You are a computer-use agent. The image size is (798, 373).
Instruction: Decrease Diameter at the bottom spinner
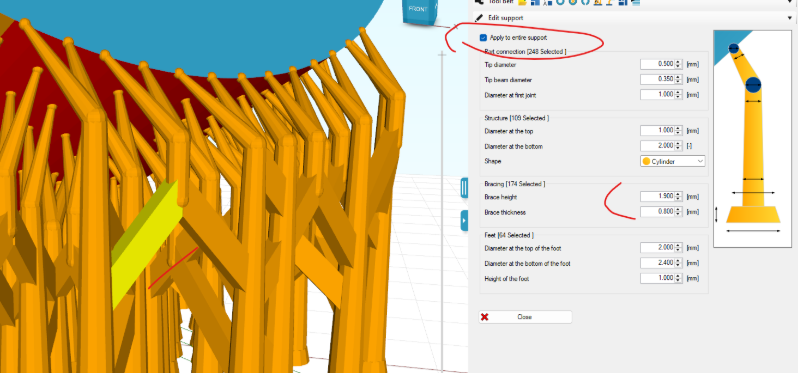(x=678, y=149)
